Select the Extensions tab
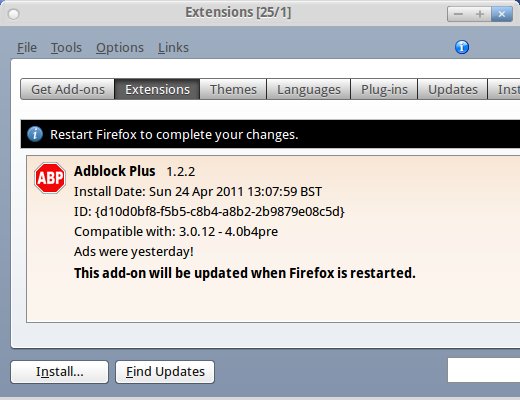Screen dimensions: 520x400 pos(157,89)
